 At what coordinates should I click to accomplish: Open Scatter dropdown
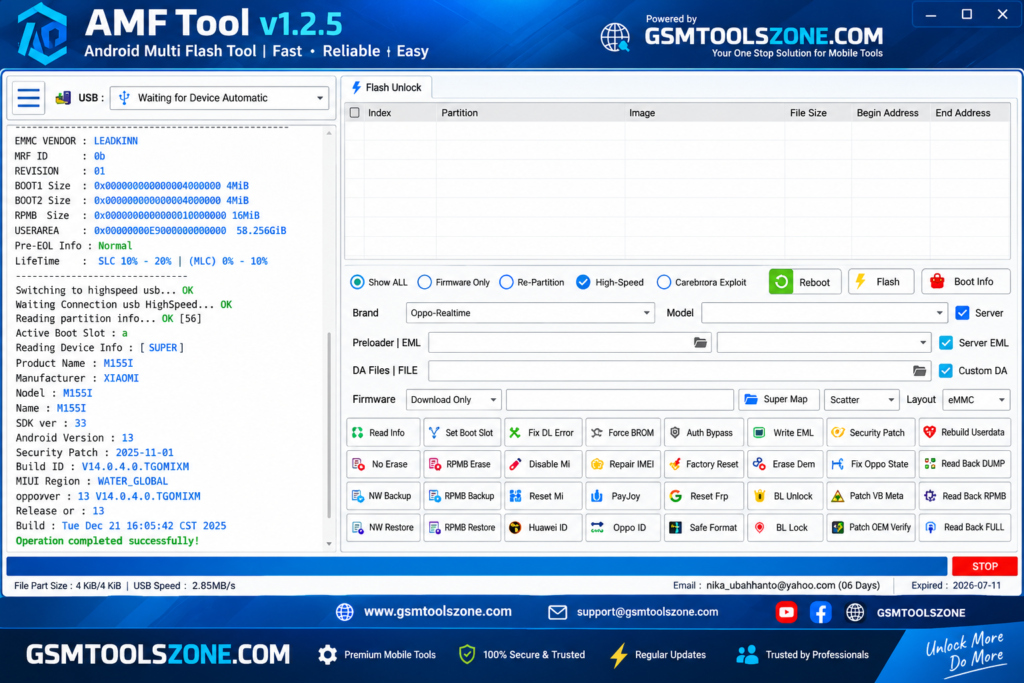click(x=861, y=400)
